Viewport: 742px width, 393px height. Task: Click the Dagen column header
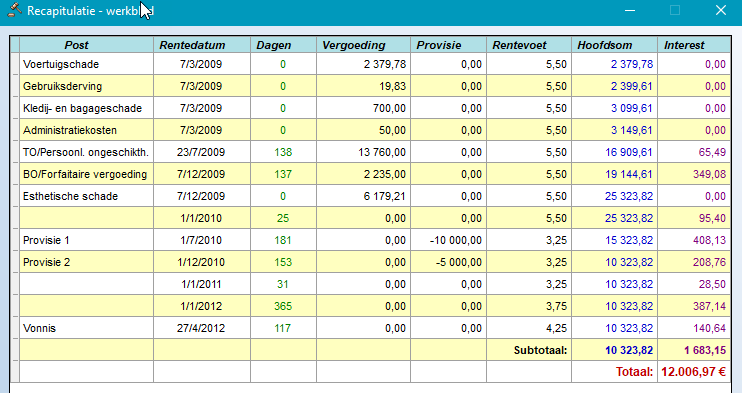283,45
